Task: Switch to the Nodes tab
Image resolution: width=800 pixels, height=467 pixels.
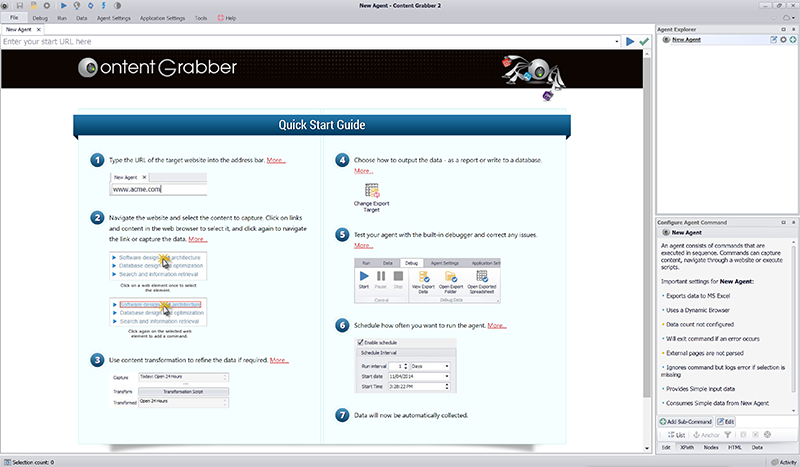Action: pos(711,447)
